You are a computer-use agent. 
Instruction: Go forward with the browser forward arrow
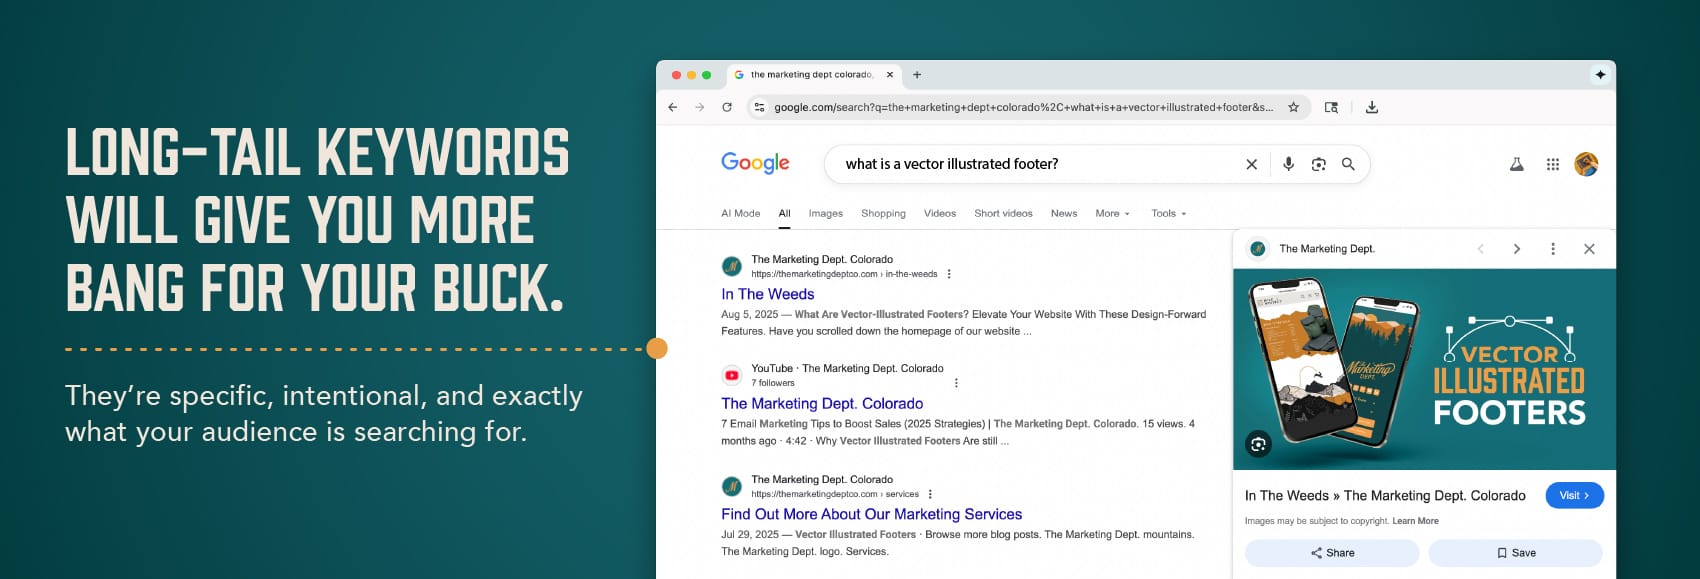click(x=700, y=107)
